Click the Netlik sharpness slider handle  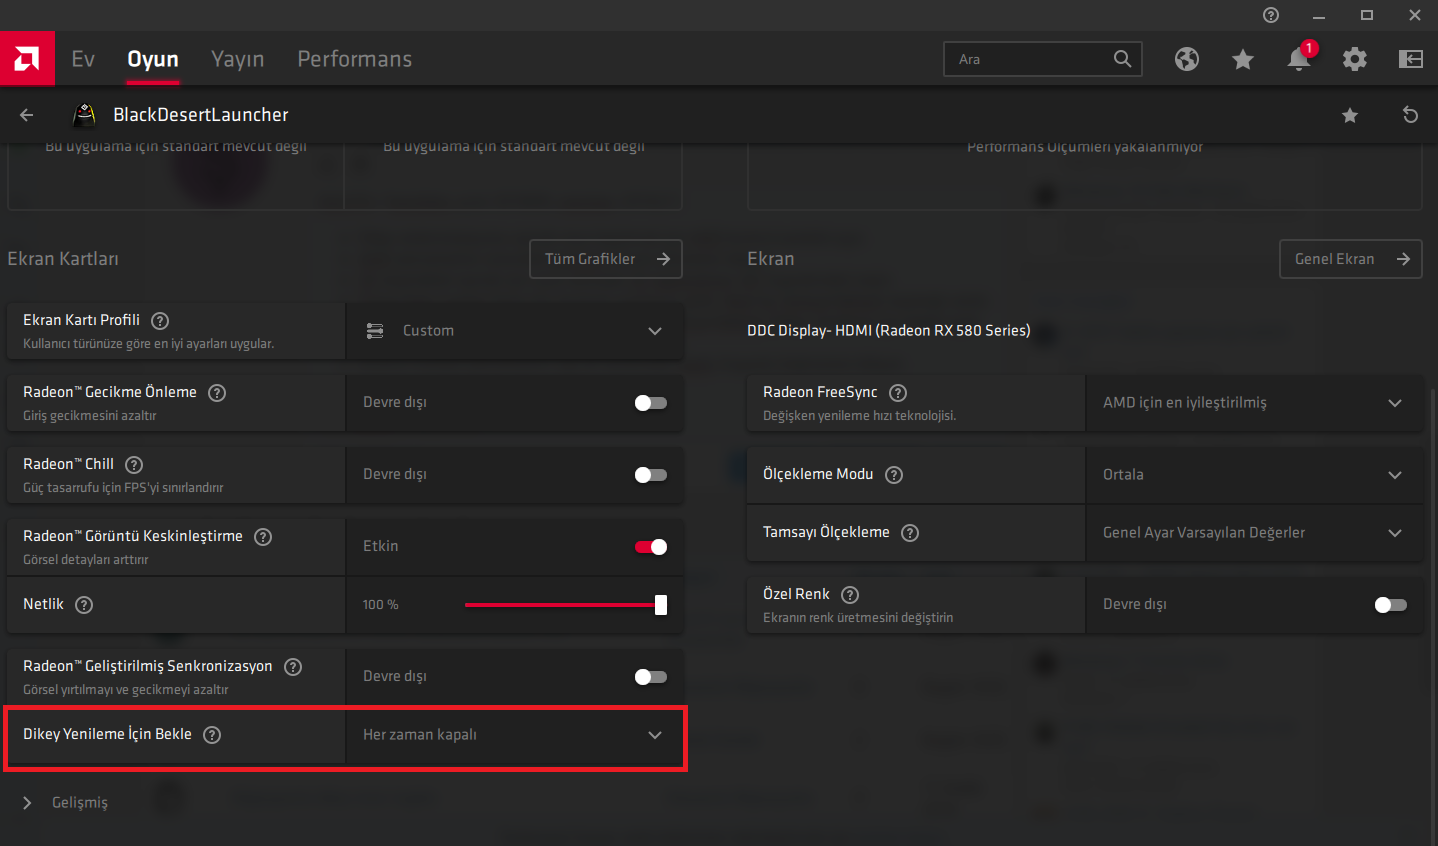661,605
